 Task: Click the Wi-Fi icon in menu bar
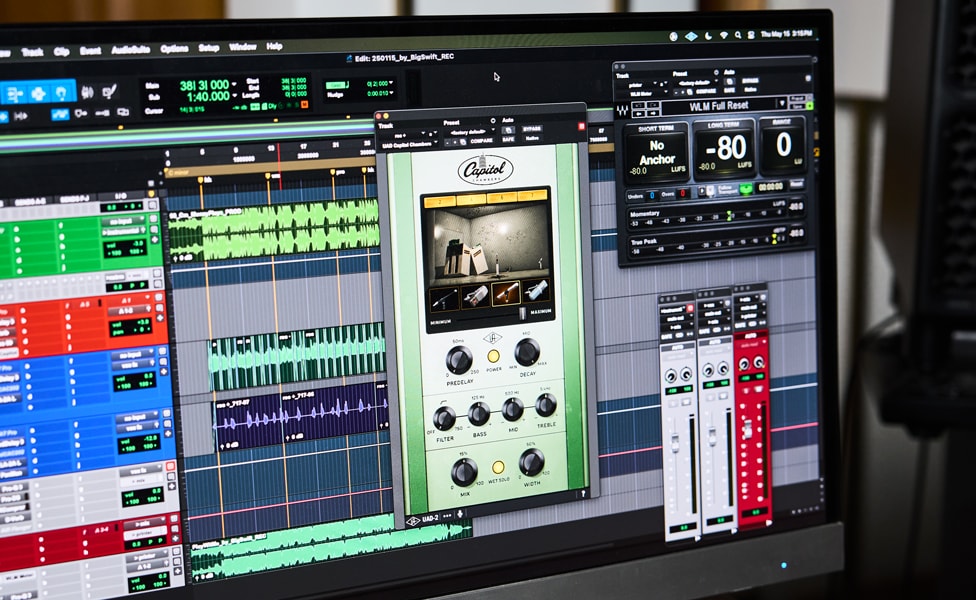tap(723, 35)
